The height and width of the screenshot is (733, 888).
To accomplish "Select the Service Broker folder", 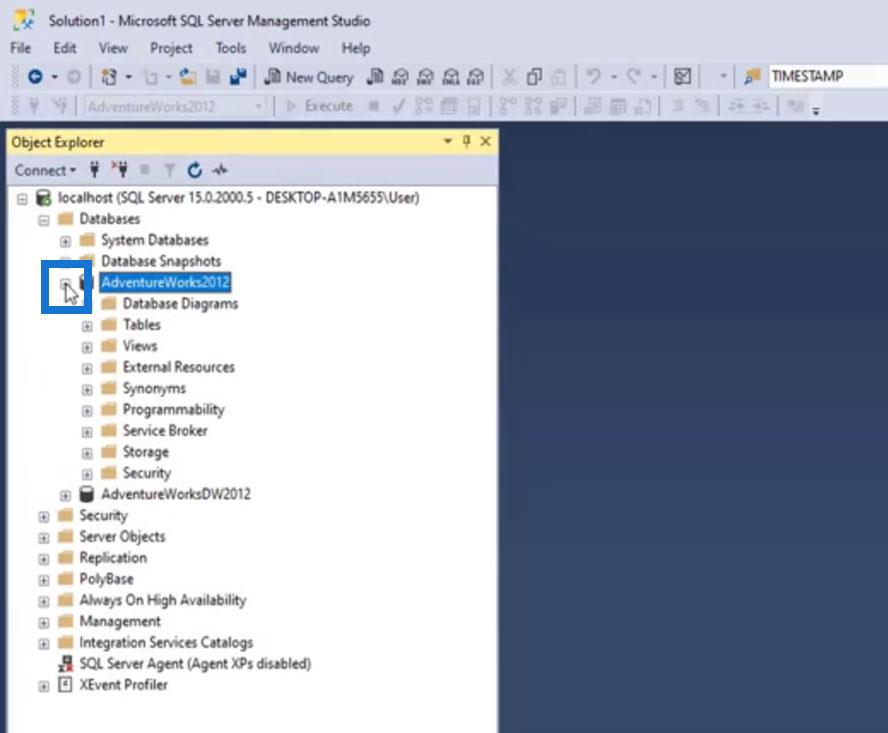I will click(x=165, y=431).
